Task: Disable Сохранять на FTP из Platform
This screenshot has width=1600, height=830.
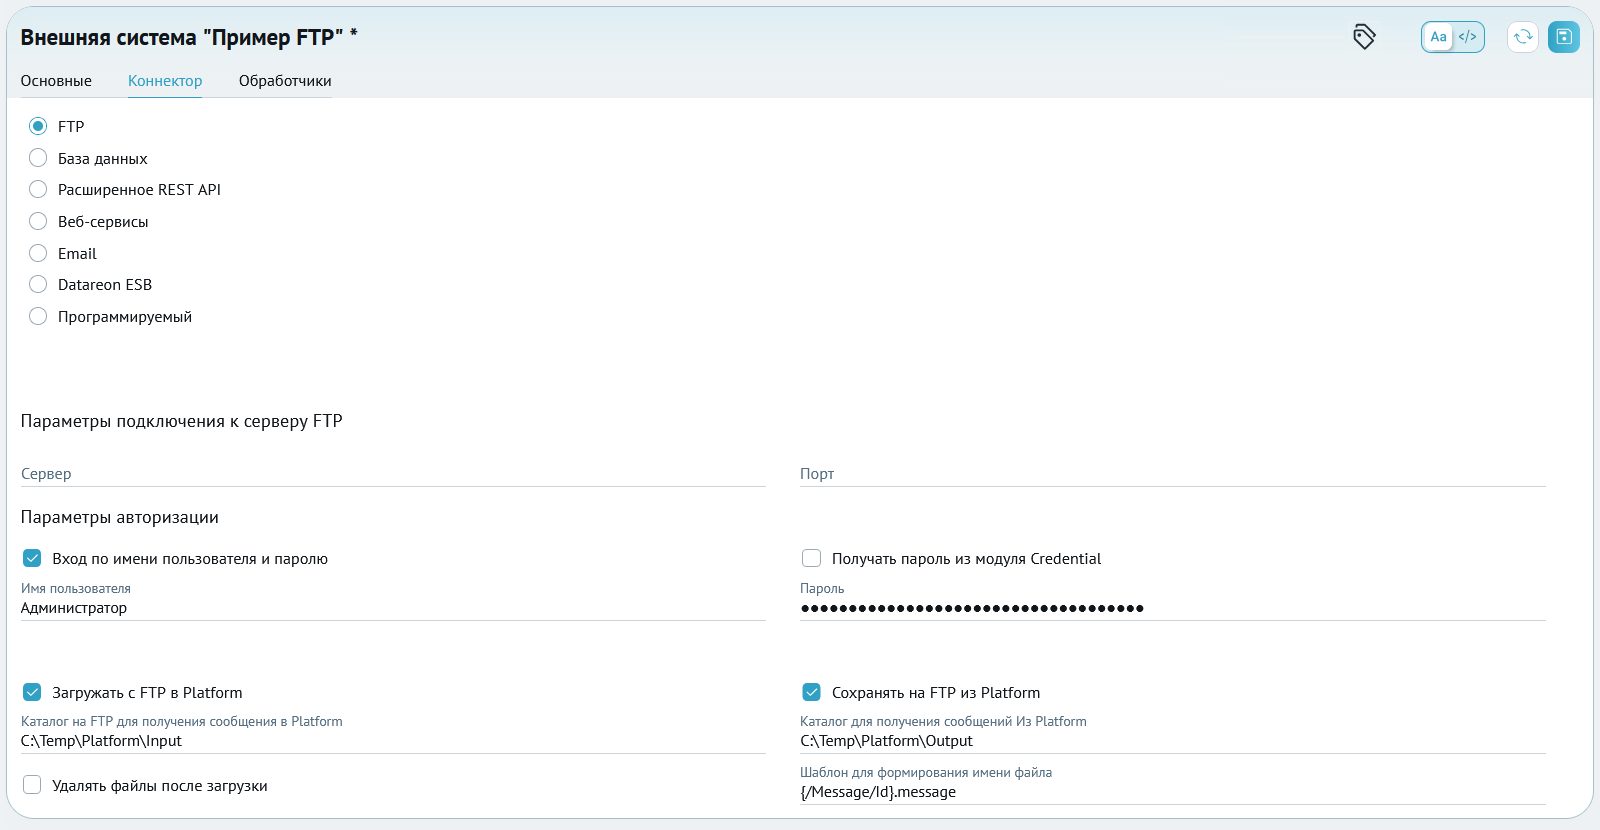Action: pyautogui.click(x=812, y=692)
